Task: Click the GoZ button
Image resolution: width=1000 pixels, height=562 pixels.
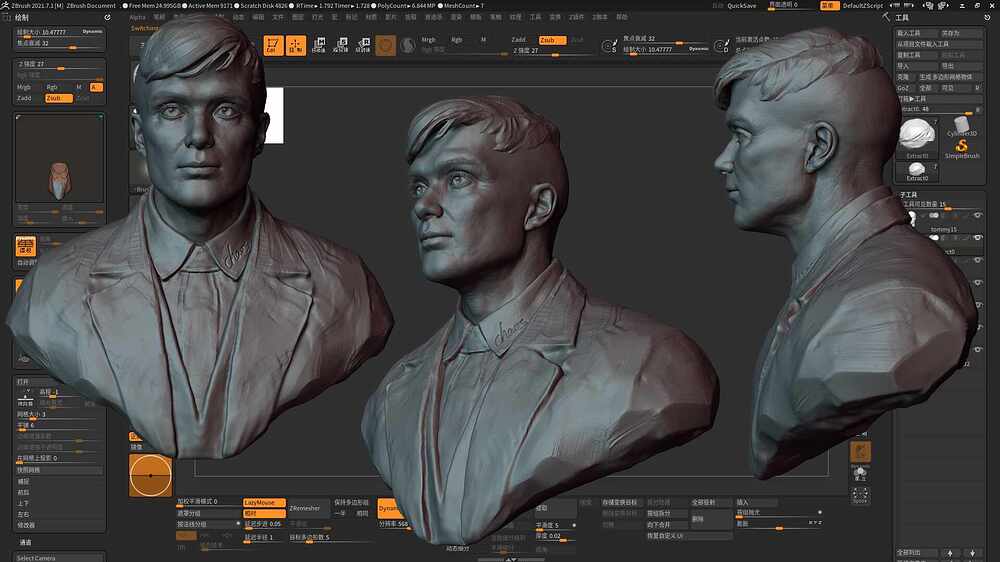Action: (903, 88)
